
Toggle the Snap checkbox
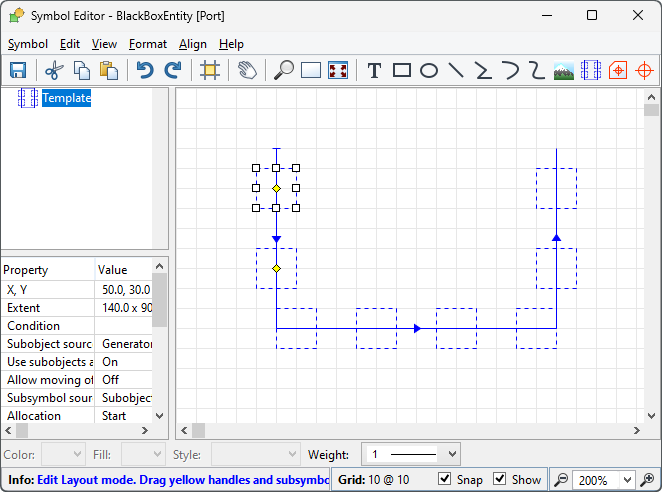(445, 480)
